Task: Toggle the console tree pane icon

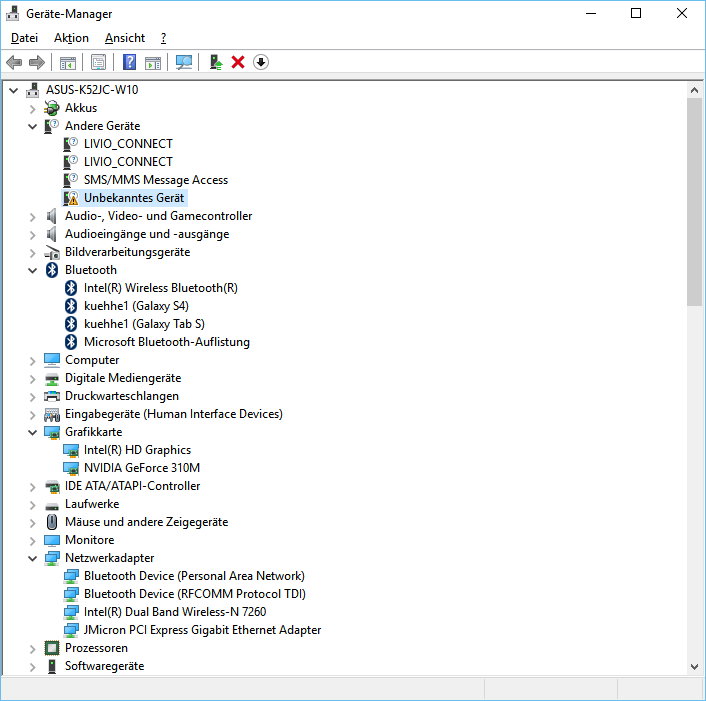Action: click(x=68, y=62)
